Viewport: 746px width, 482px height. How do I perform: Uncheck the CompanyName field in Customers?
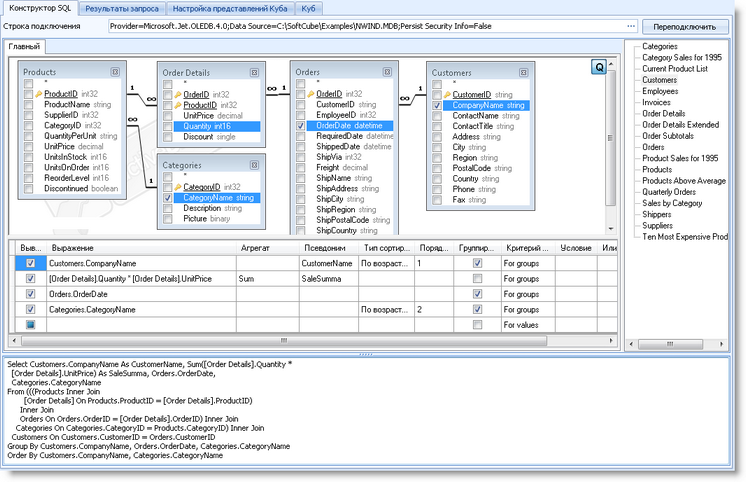(437, 105)
